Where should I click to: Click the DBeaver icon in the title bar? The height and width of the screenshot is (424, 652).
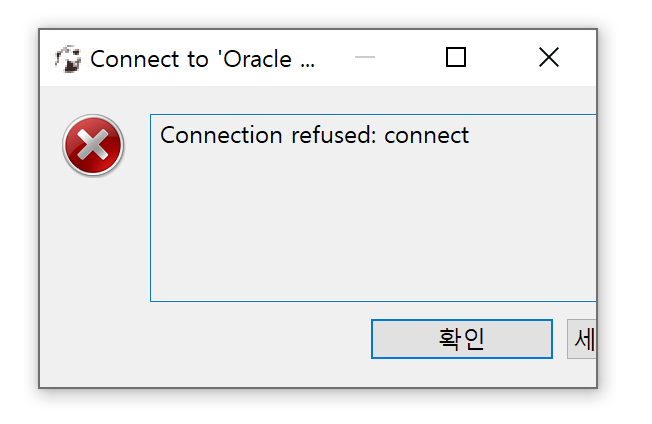coord(68,59)
